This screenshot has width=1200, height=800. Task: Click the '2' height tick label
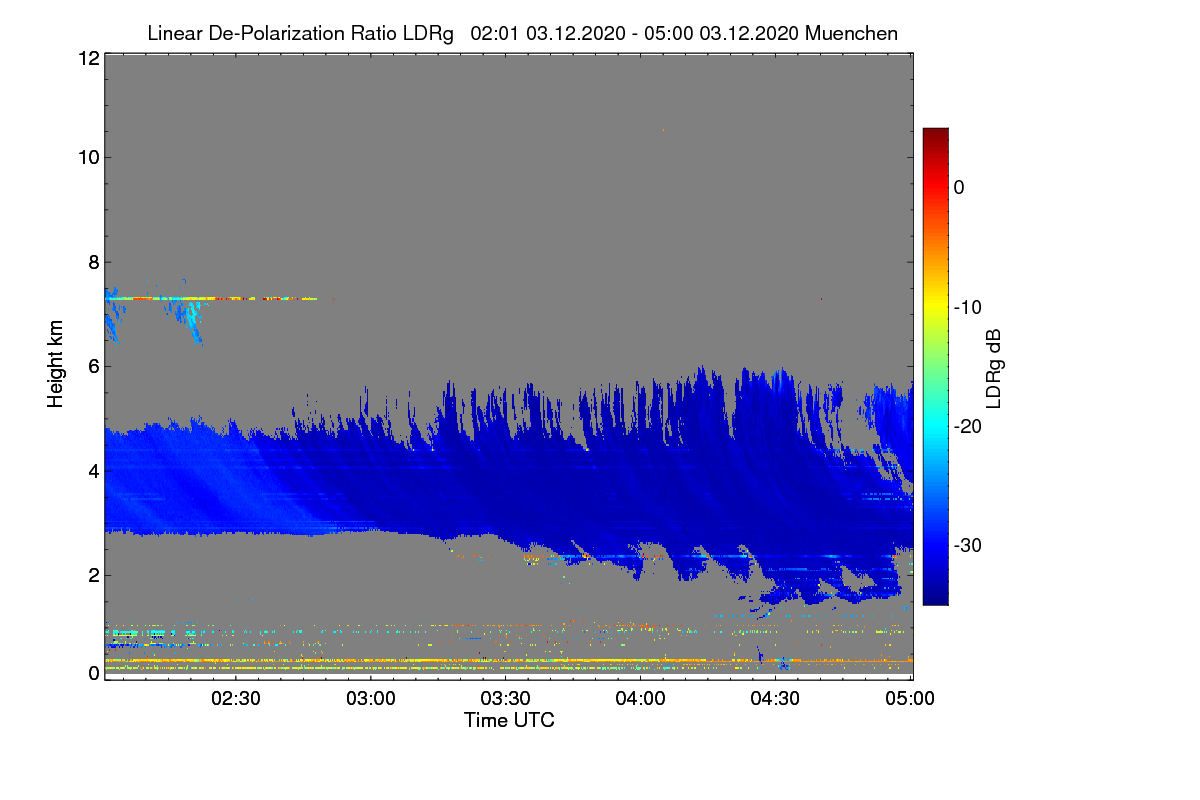(93, 574)
